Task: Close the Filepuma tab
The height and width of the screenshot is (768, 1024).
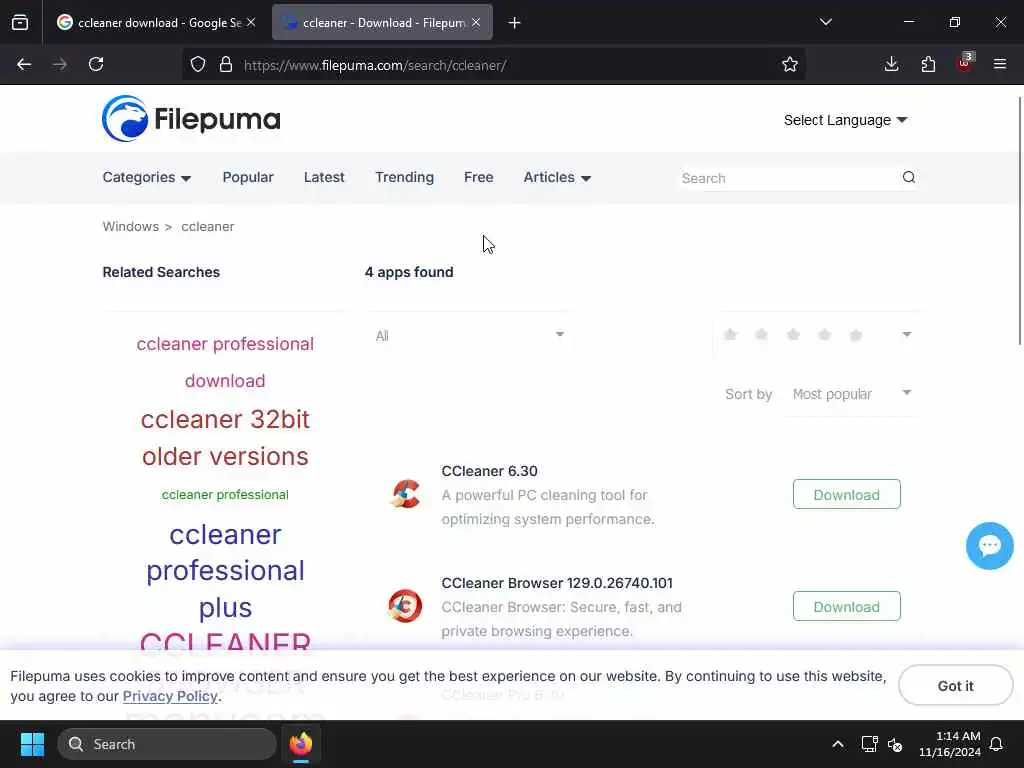Action: [476, 22]
